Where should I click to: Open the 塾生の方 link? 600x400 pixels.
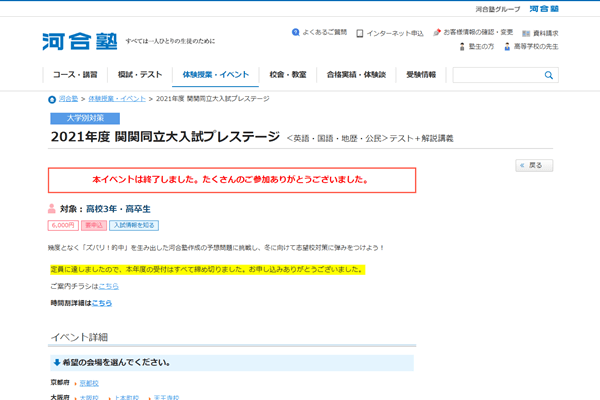pyautogui.click(x=481, y=47)
